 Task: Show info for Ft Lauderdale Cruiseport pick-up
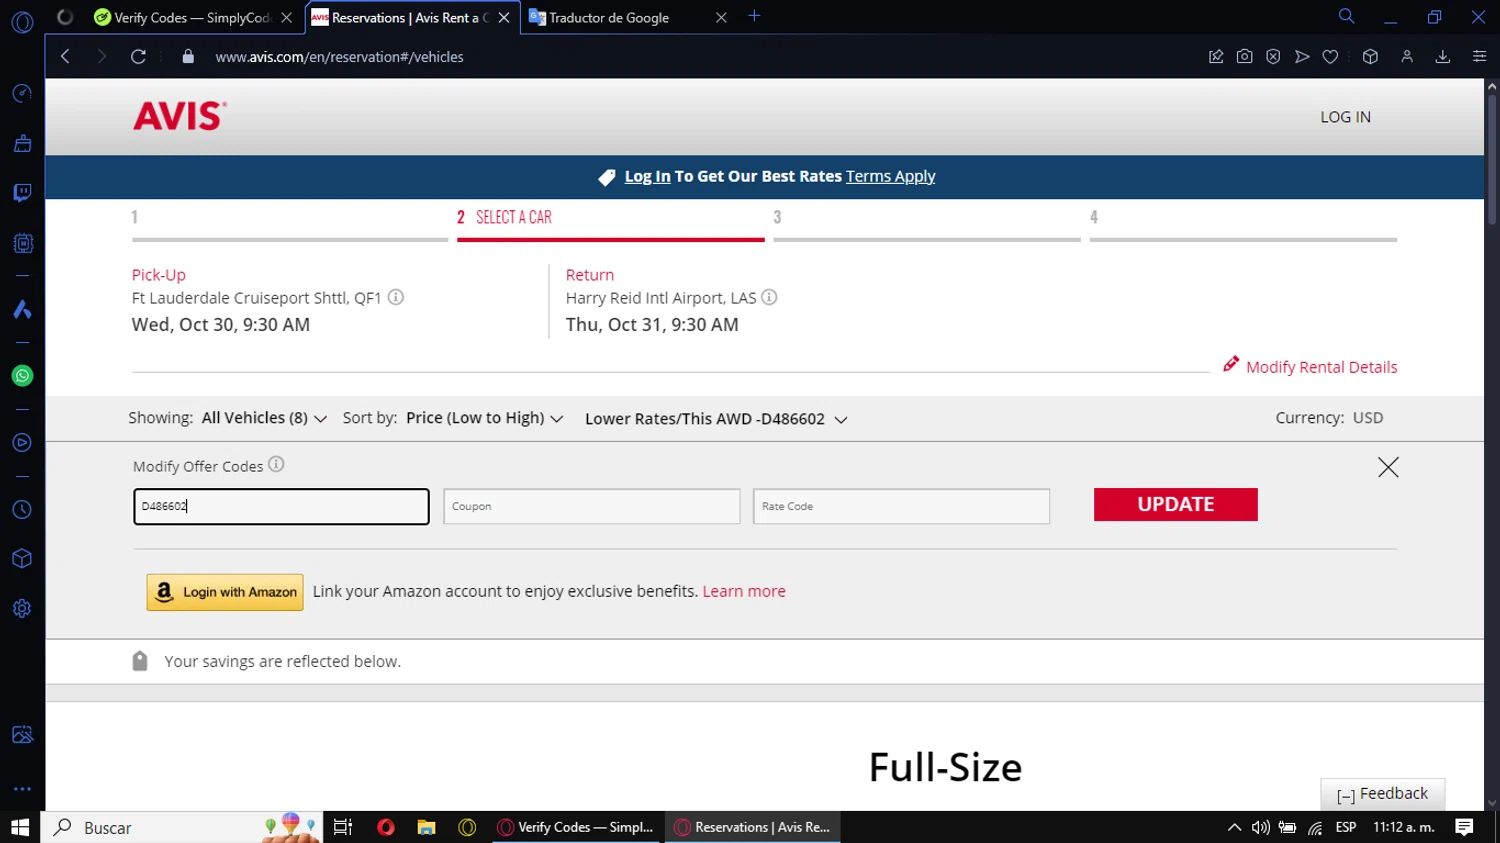tap(396, 297)
